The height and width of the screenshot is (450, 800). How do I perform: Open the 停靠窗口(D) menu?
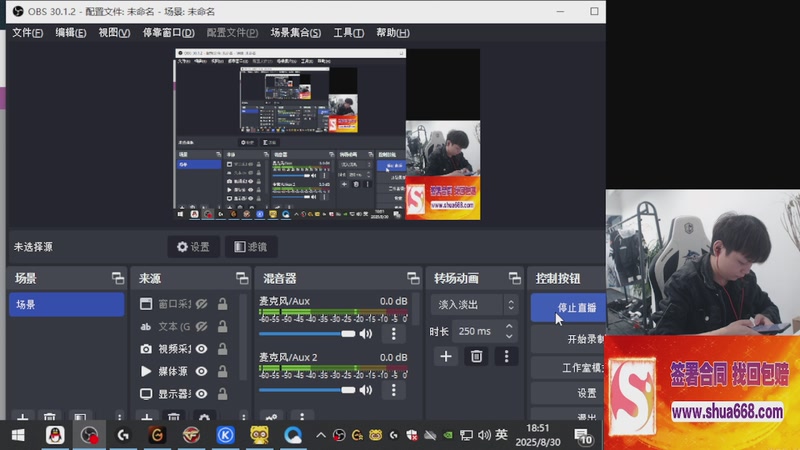(x=168, y=33)
